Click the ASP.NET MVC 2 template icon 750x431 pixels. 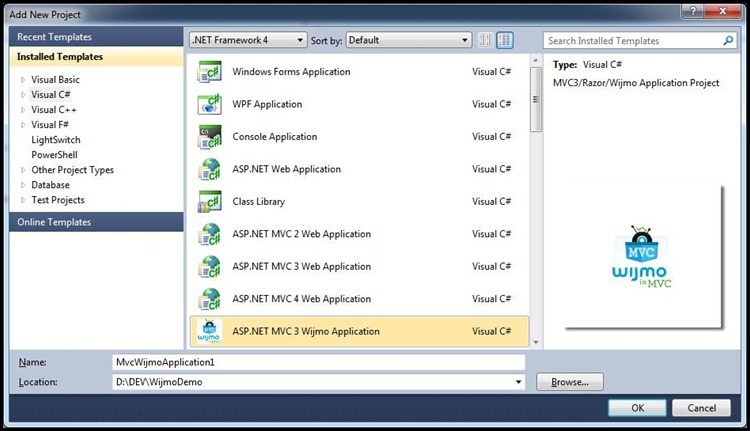point(210,234)
